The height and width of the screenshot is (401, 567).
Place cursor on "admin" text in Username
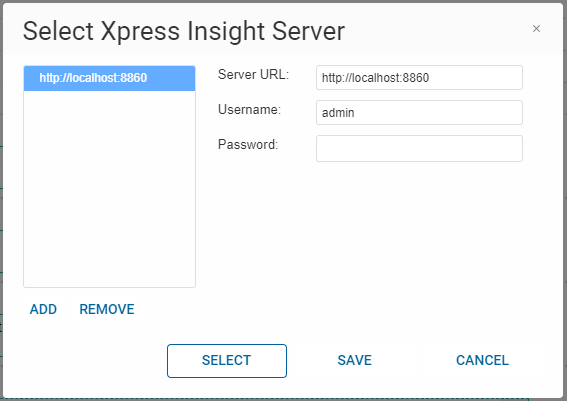(x=338, y=113)
